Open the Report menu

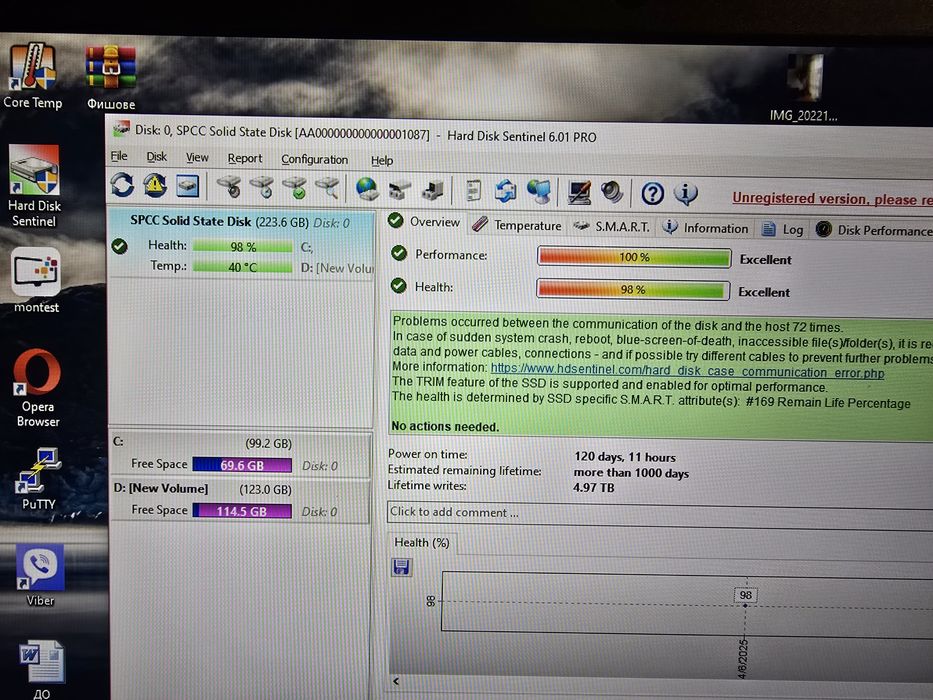[x=245, y=158]
